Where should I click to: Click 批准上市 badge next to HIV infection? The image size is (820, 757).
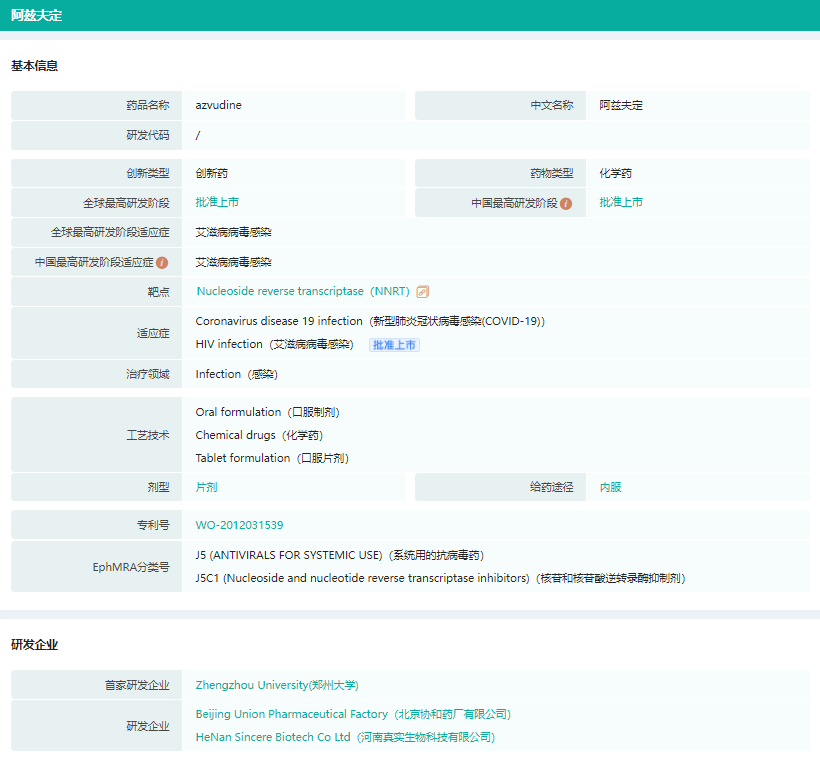pyautogui.click(x=395, y=345)
